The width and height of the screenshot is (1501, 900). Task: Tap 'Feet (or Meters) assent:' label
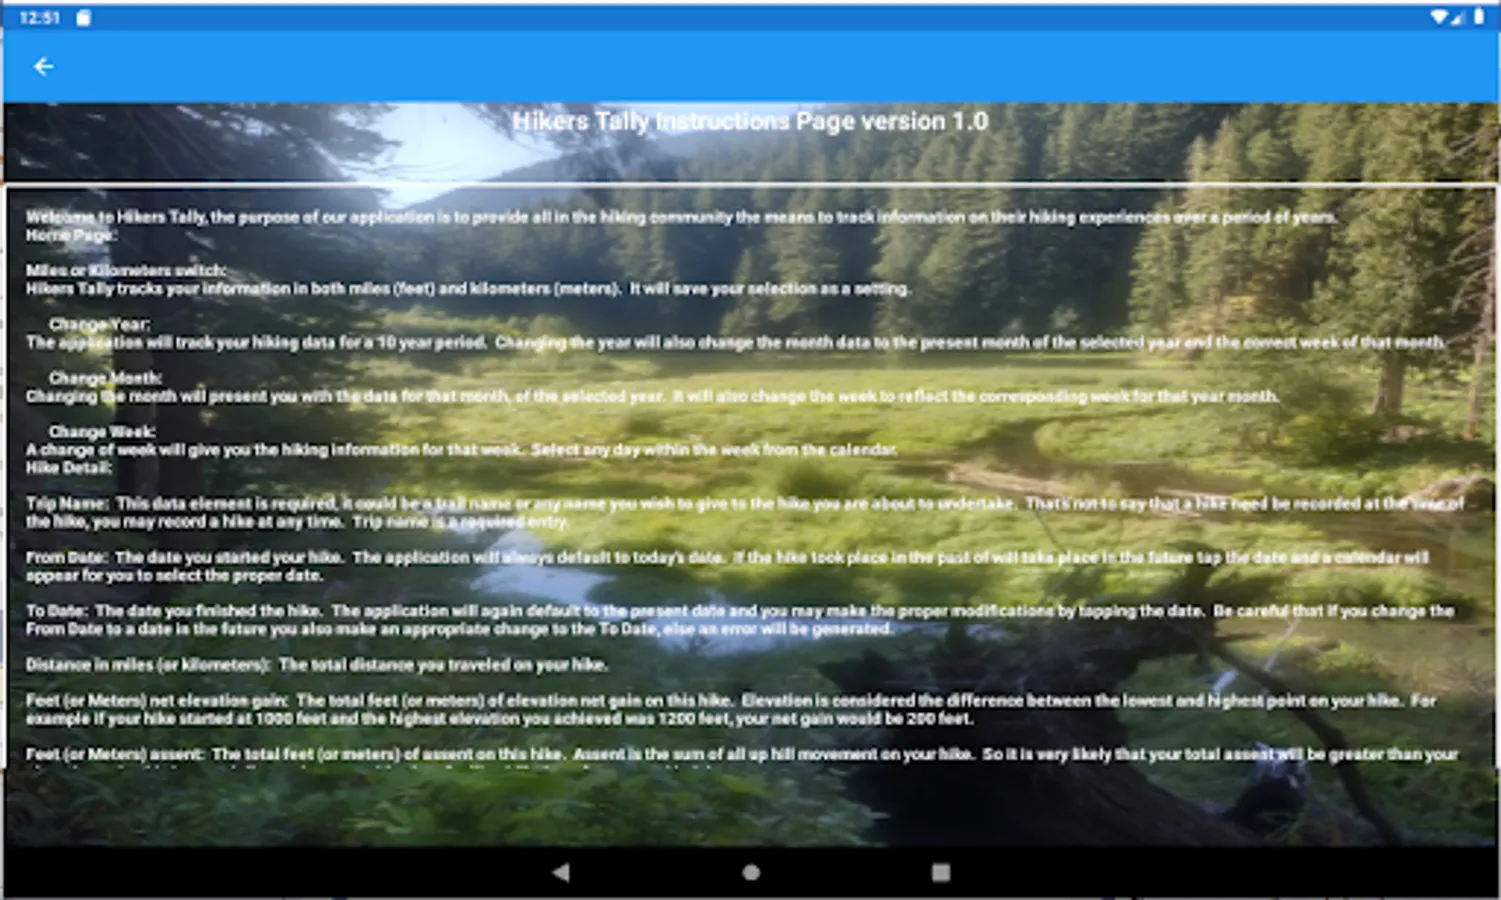(x=115, y=755)
